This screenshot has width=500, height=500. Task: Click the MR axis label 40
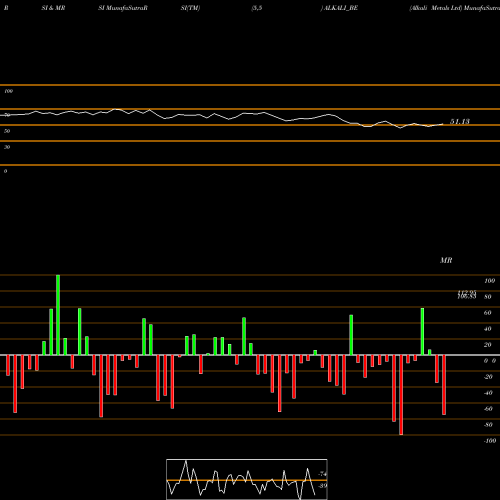pos(488,329)
